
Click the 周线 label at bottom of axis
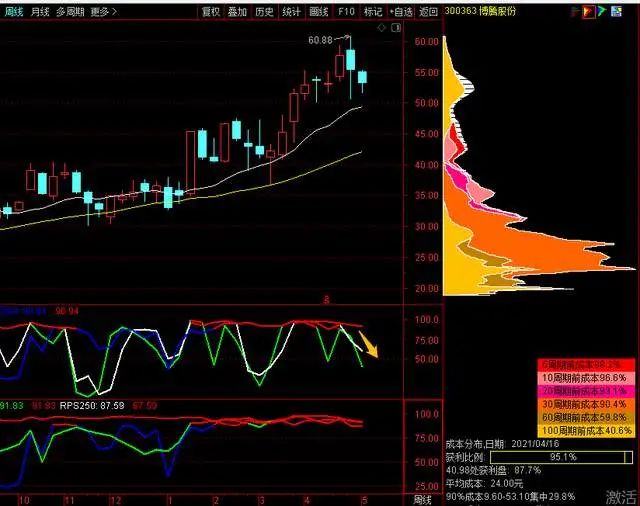pos(422,500)
